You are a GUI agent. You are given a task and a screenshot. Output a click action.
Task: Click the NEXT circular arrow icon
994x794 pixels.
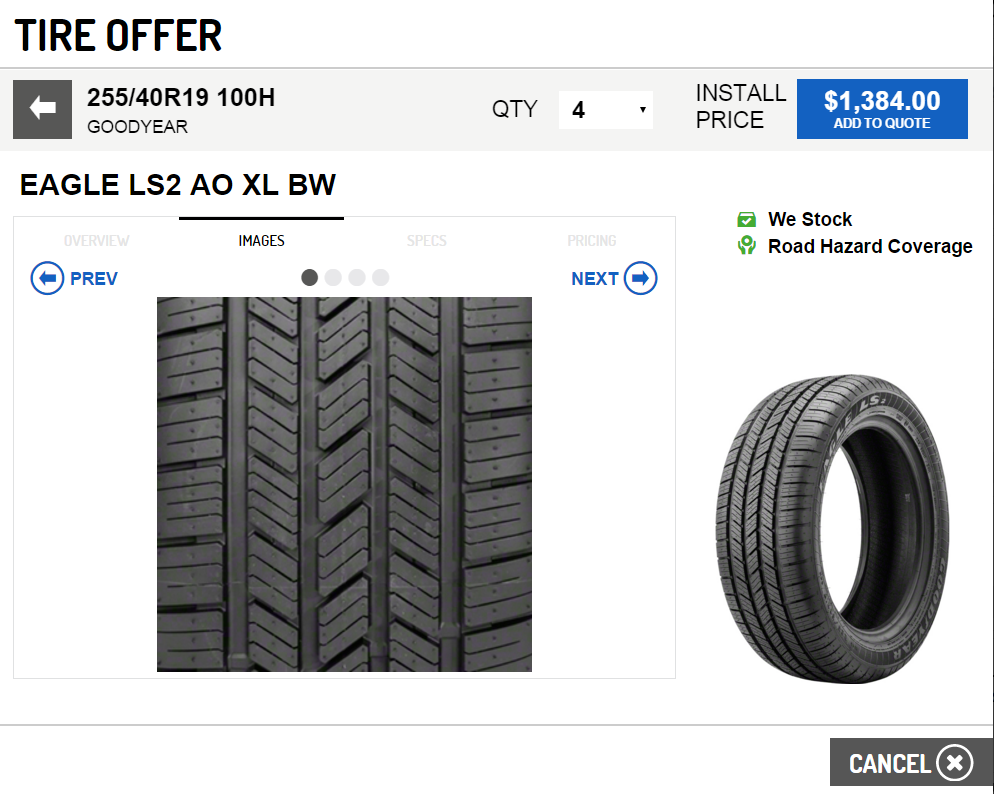pos(640,278)
